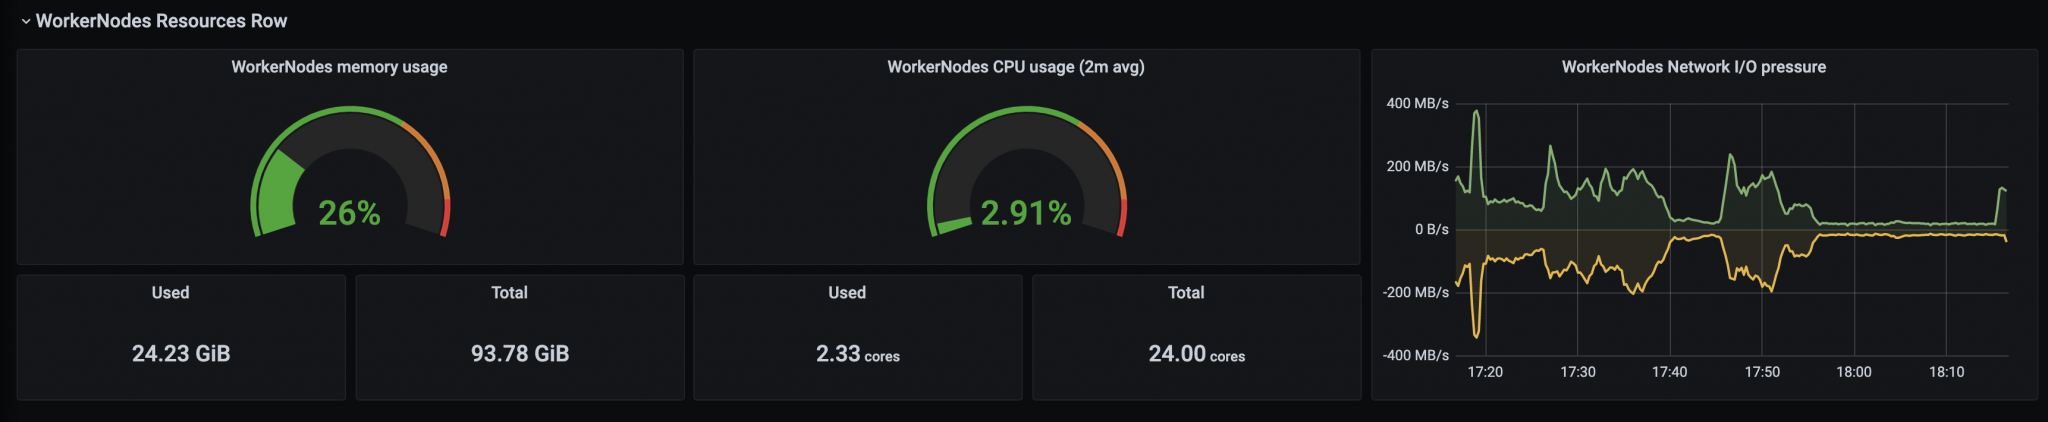The height and width of the screenshot is (422, 2048).
Task: Open the WorkerNodes Network I/O pressure title menu
Action: 1693,67
